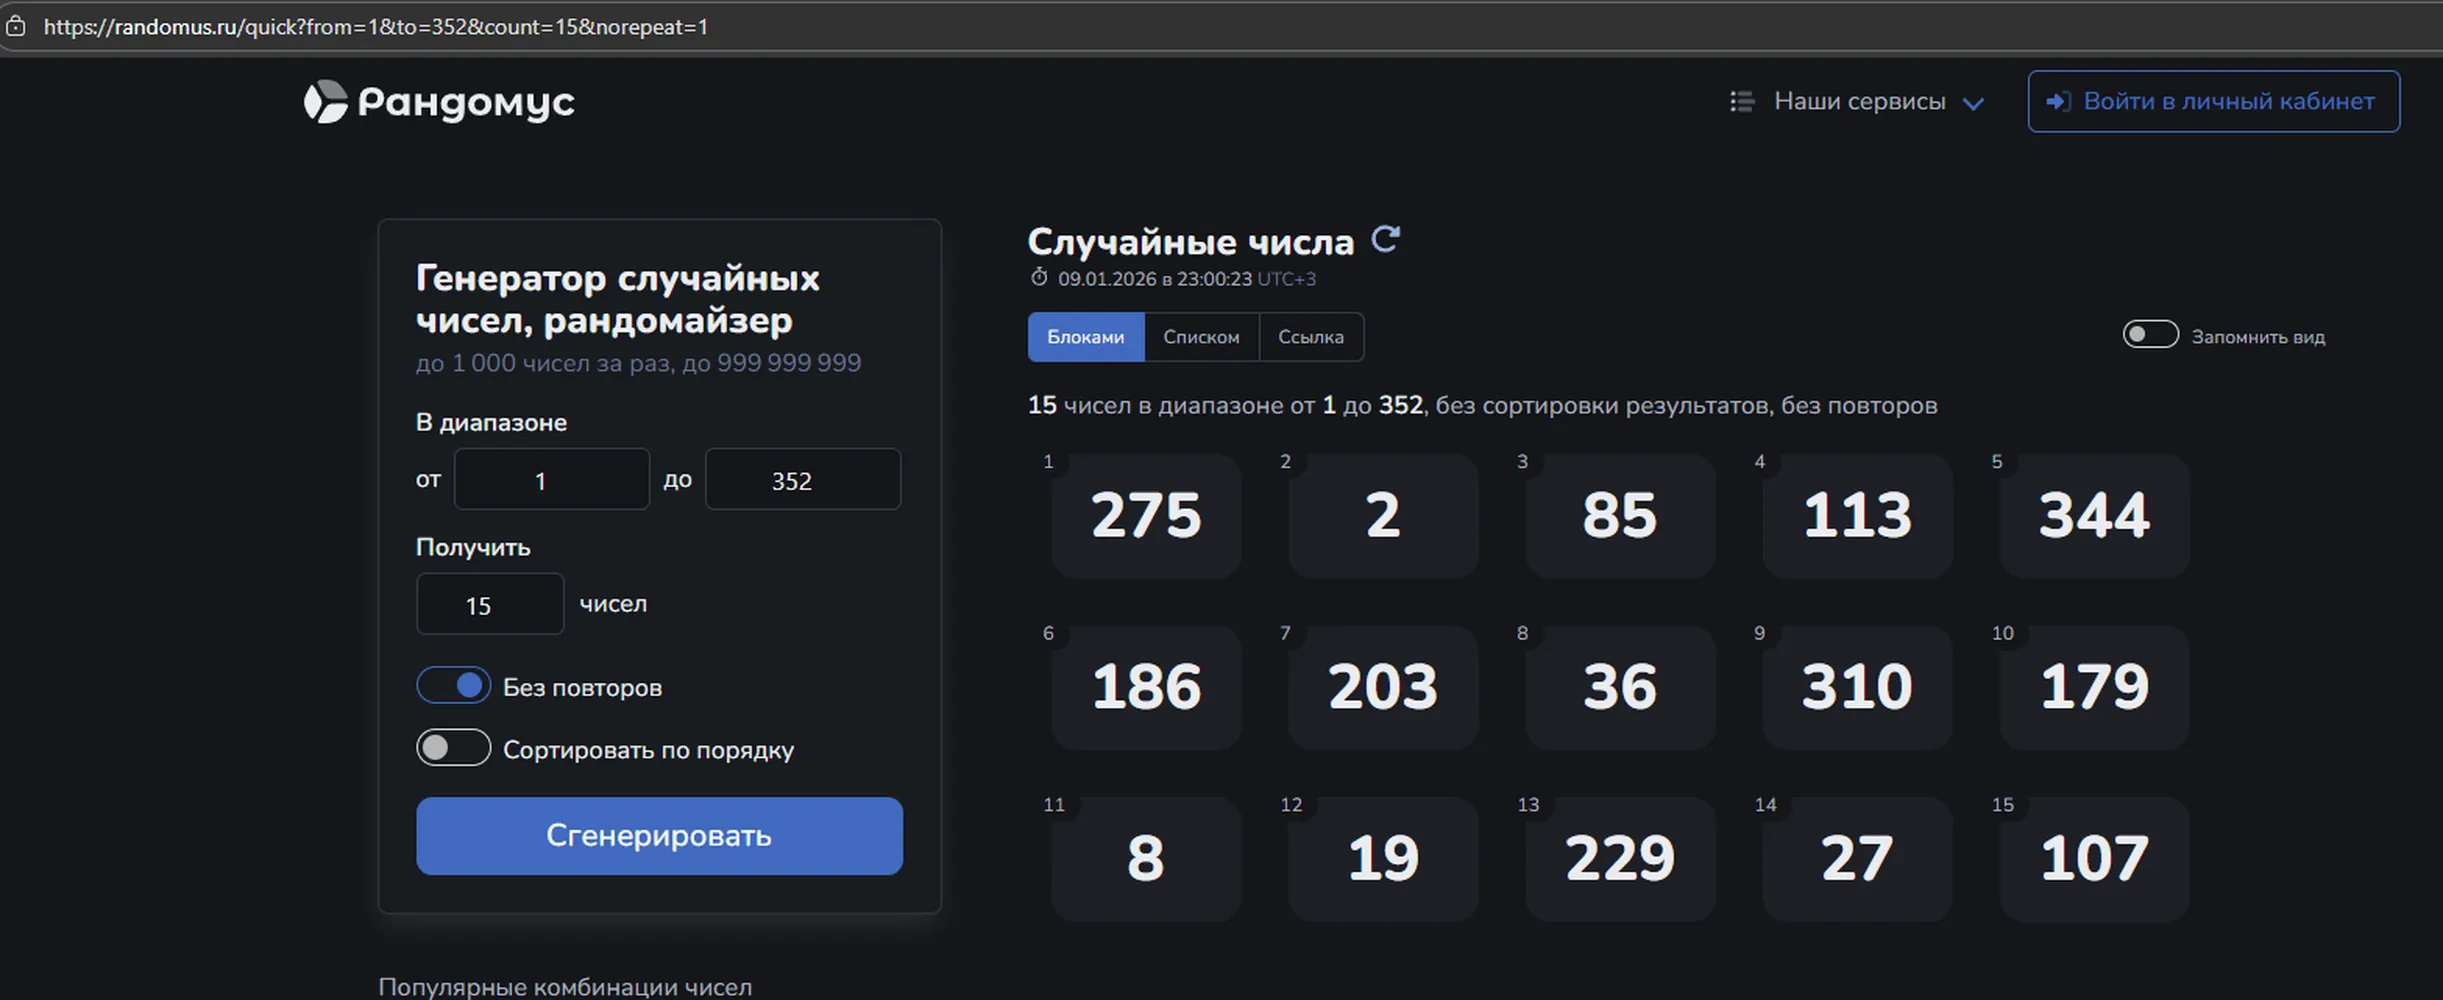
Task: Click the Получить count field with 15
Action: point(490,604)
